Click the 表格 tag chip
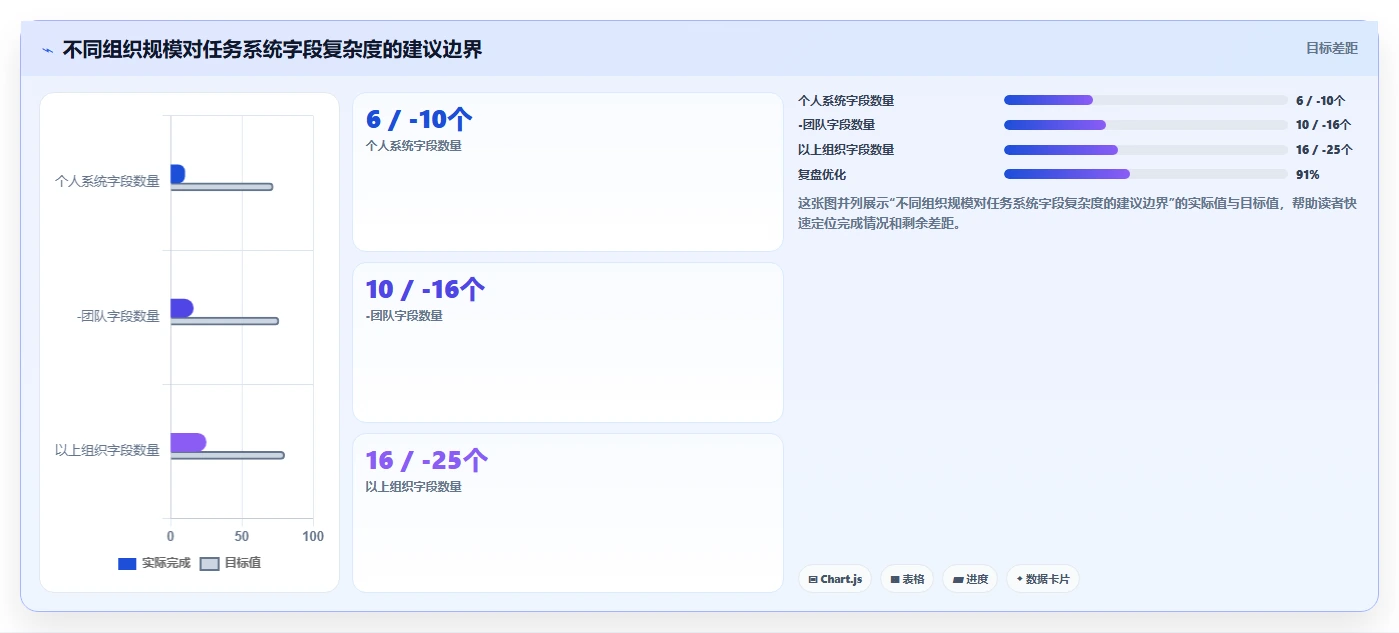Image resolution: width=1399 pixels, height=633 pixels. tap(907, 579)
